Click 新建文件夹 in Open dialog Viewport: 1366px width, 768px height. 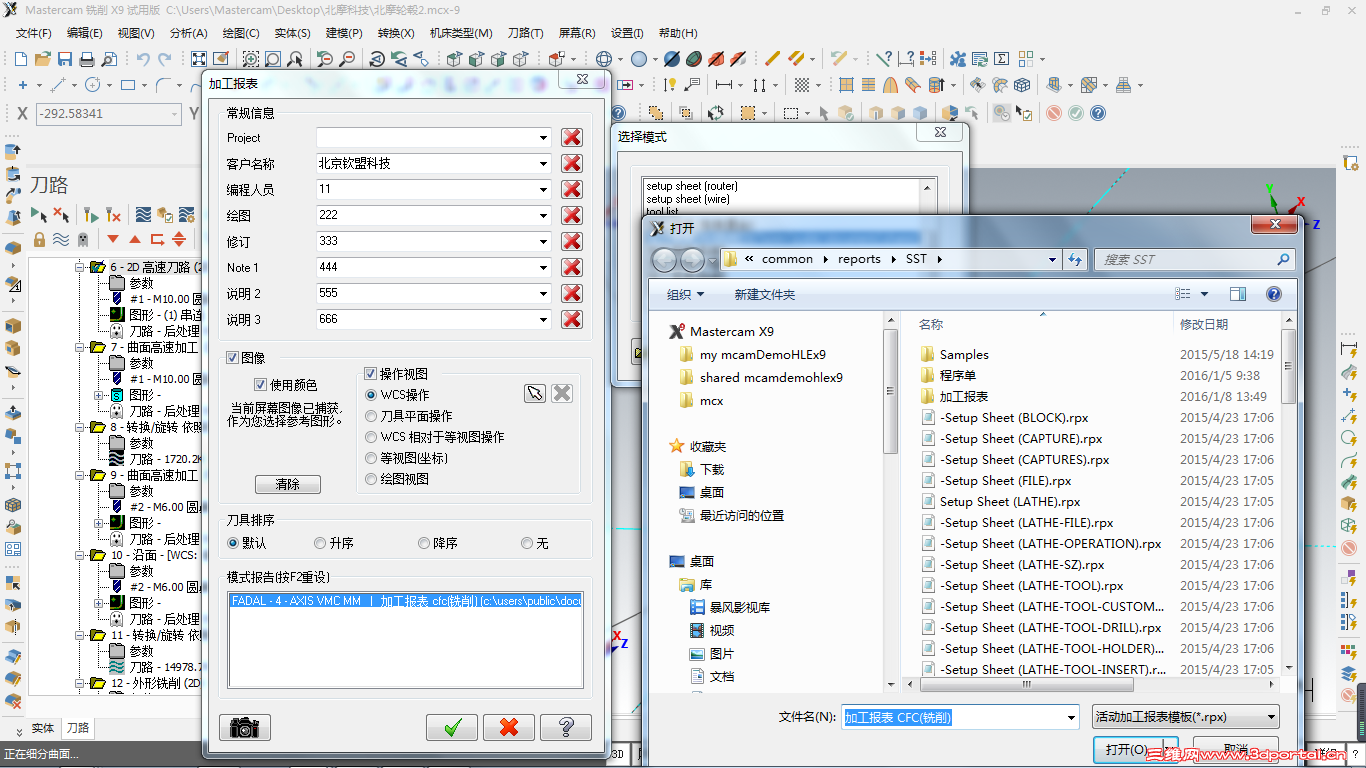pyautogui.click(x=764, y=294)
